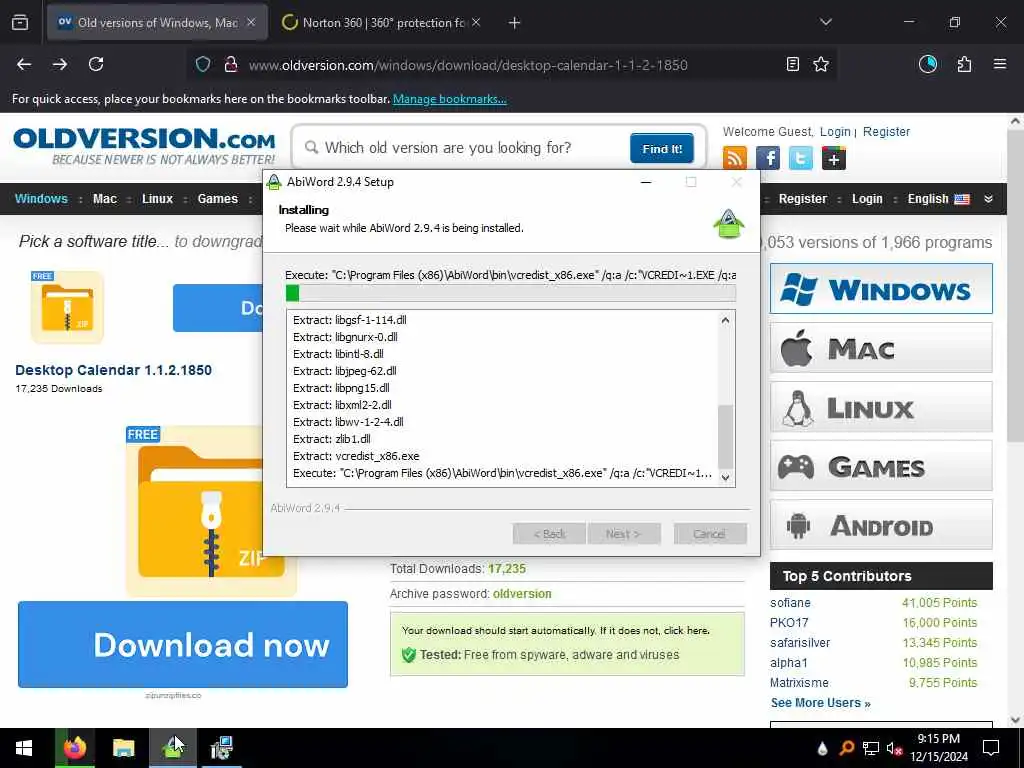Open File Explorer from the taskbar
Viewport: 1024px width, 768px height.
[123, 748]
